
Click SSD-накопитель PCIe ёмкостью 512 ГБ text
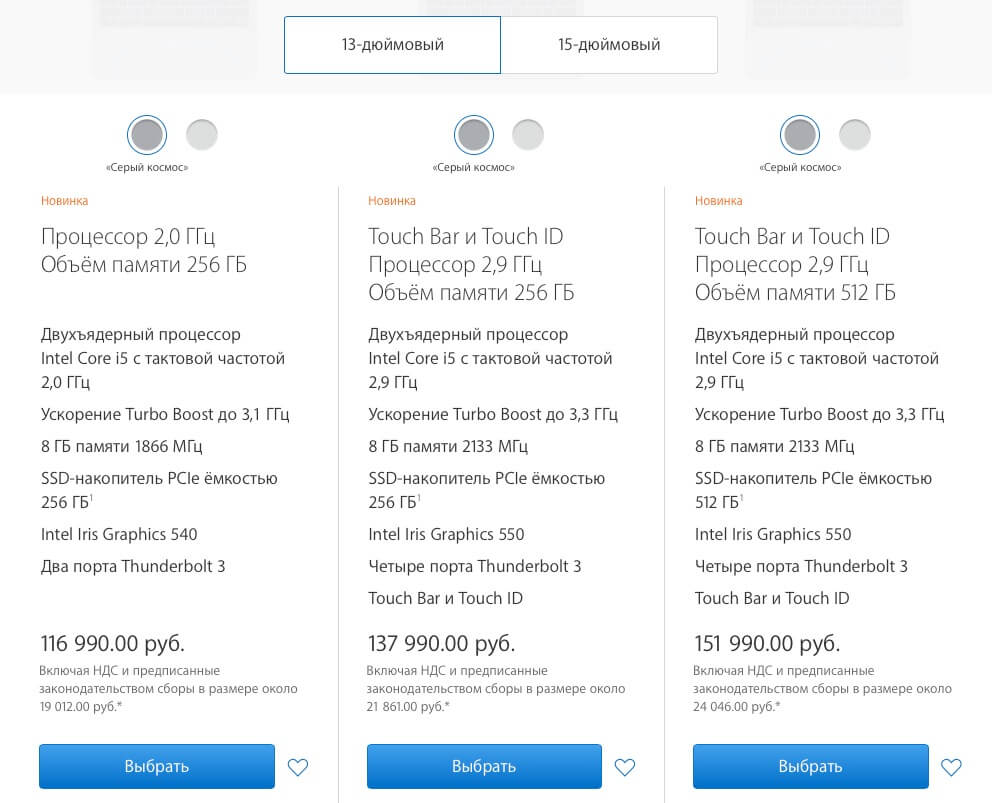coord(814,490)
